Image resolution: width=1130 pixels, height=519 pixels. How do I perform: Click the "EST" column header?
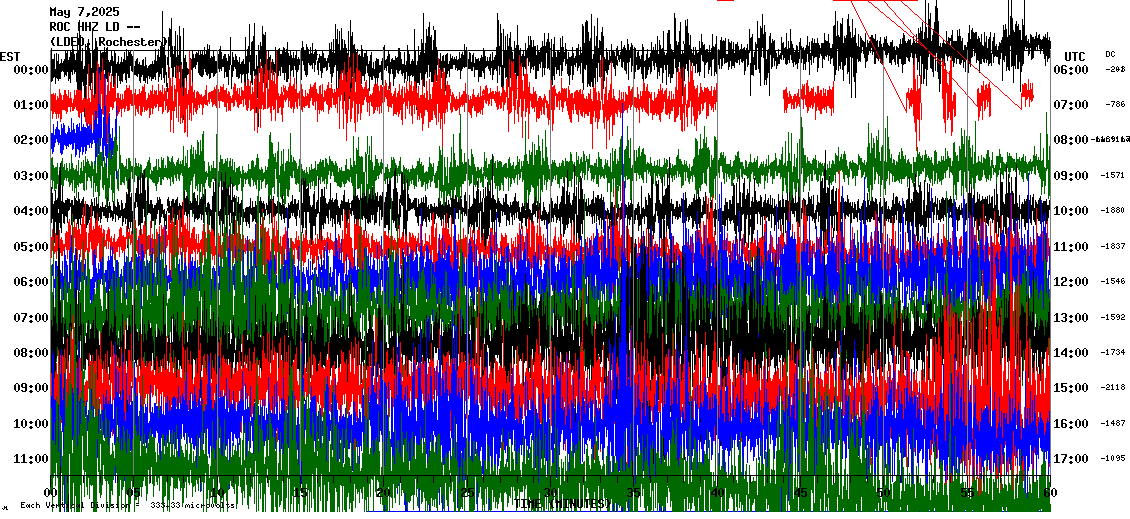pos(10,56)
